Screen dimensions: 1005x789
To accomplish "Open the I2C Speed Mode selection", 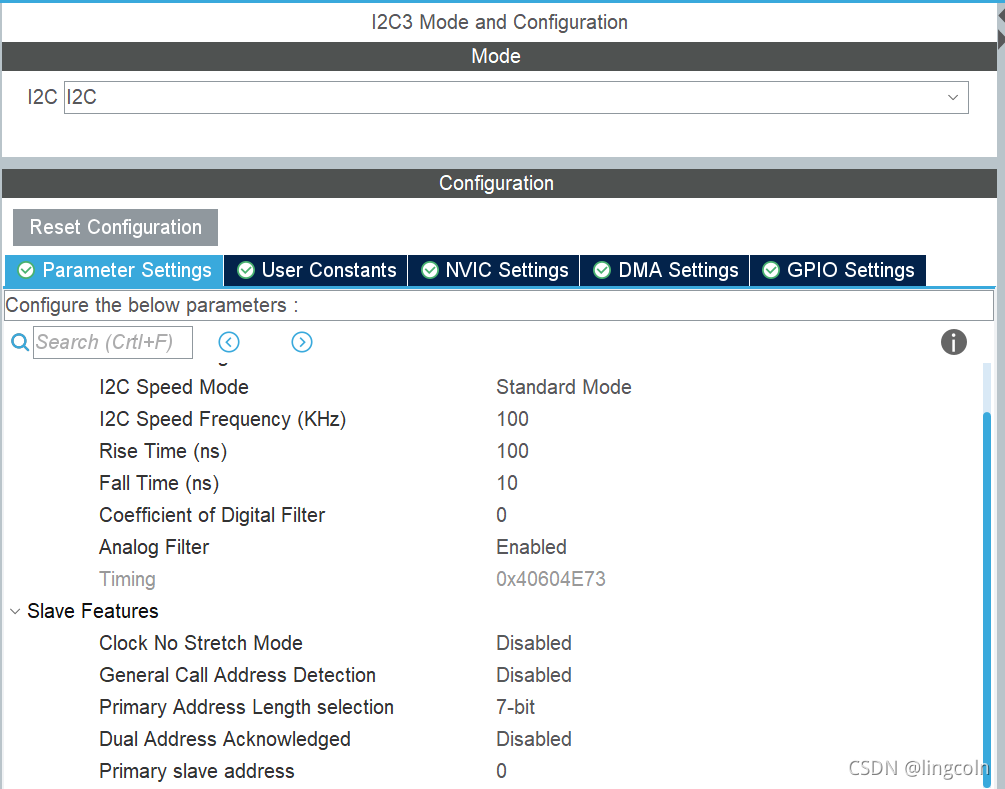I will coord(563,387).
